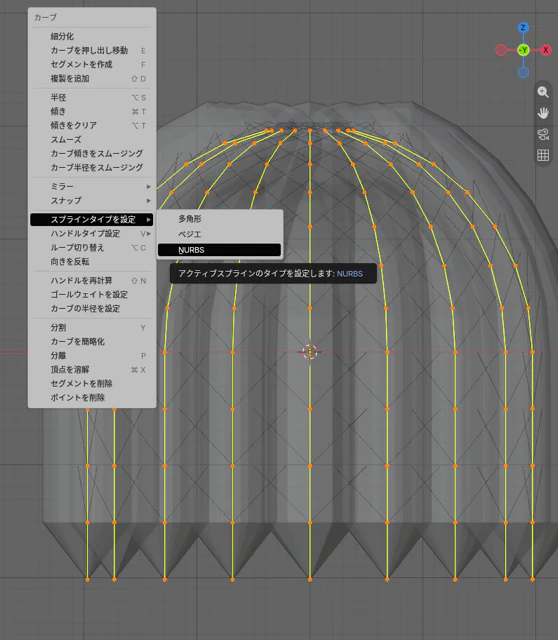
Task: Expand the スナップ submenu
Action: click(92, 200)
